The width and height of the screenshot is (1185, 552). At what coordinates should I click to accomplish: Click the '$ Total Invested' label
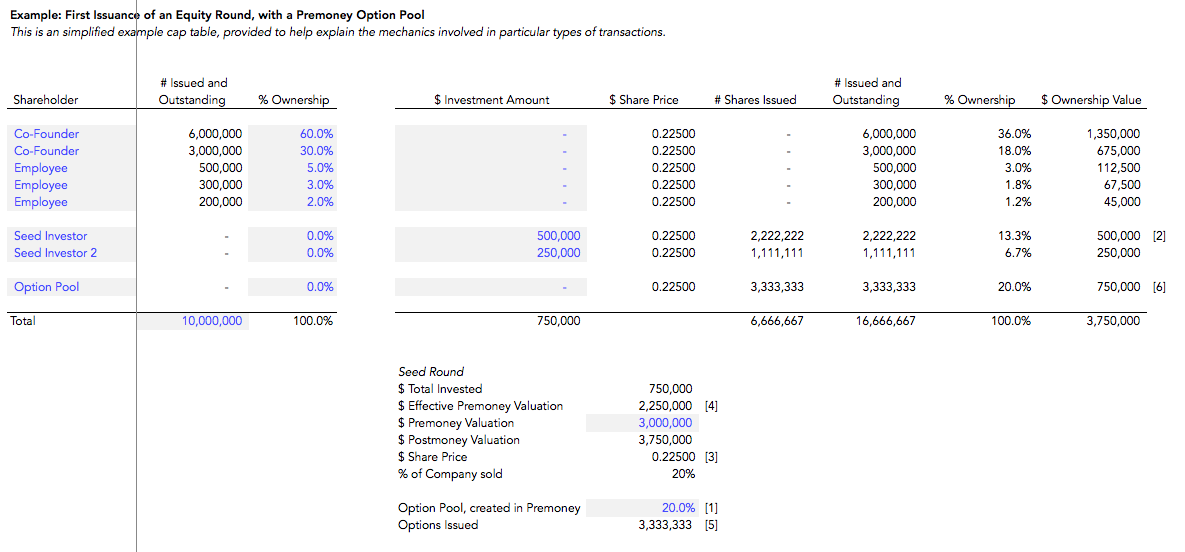point(440,389)
